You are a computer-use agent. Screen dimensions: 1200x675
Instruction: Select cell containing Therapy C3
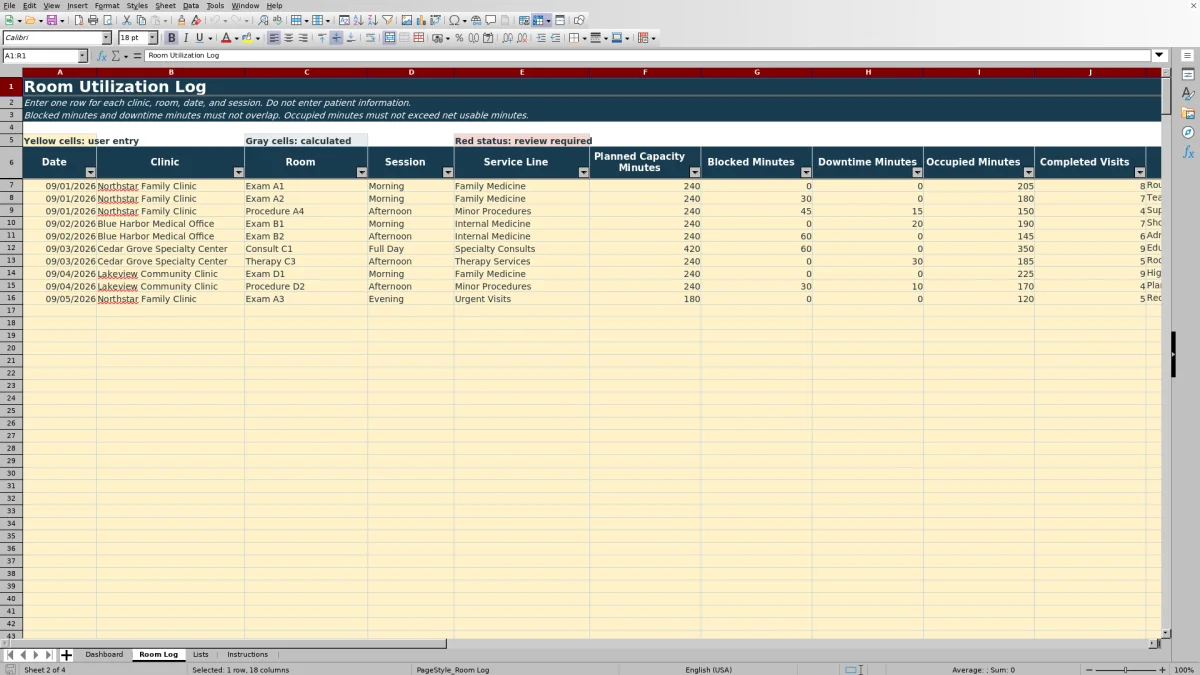306,261
